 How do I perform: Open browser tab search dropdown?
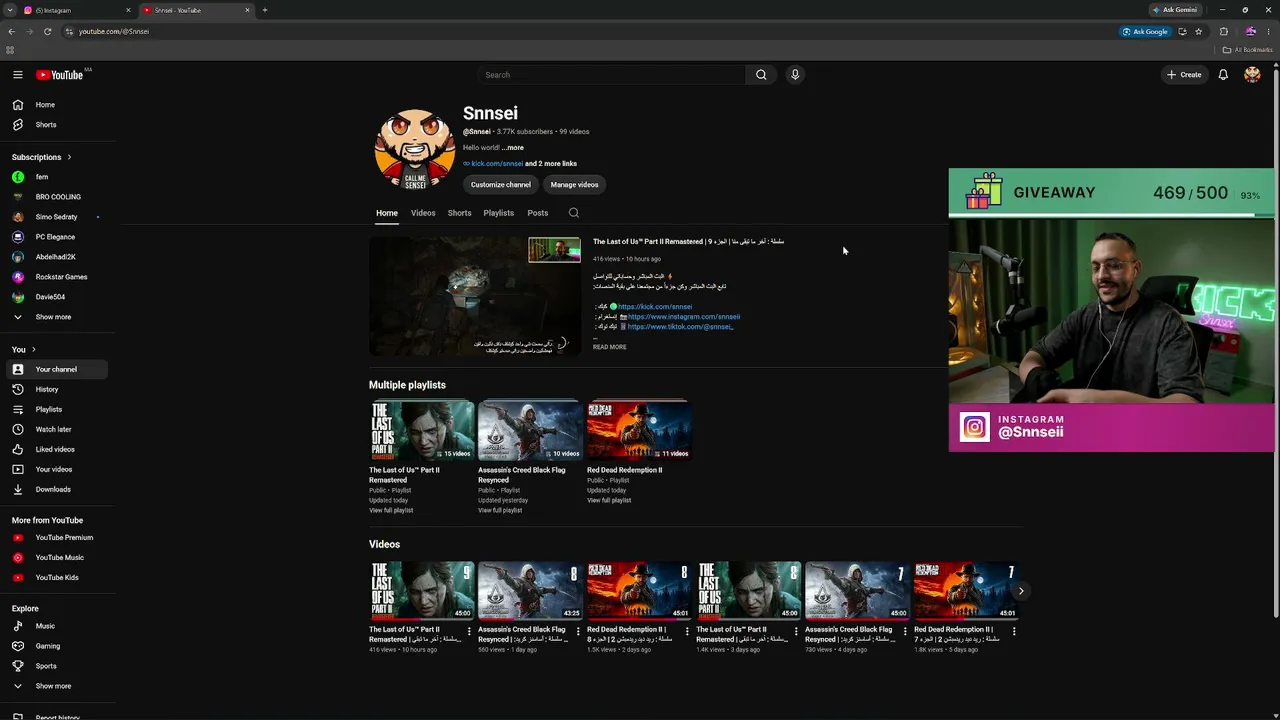point(10,10)
